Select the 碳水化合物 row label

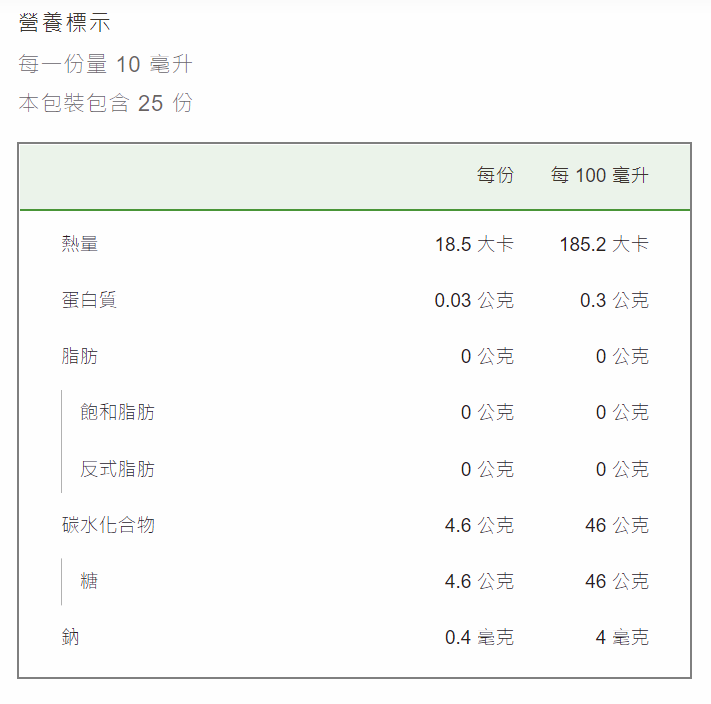(x=108, y=525)
